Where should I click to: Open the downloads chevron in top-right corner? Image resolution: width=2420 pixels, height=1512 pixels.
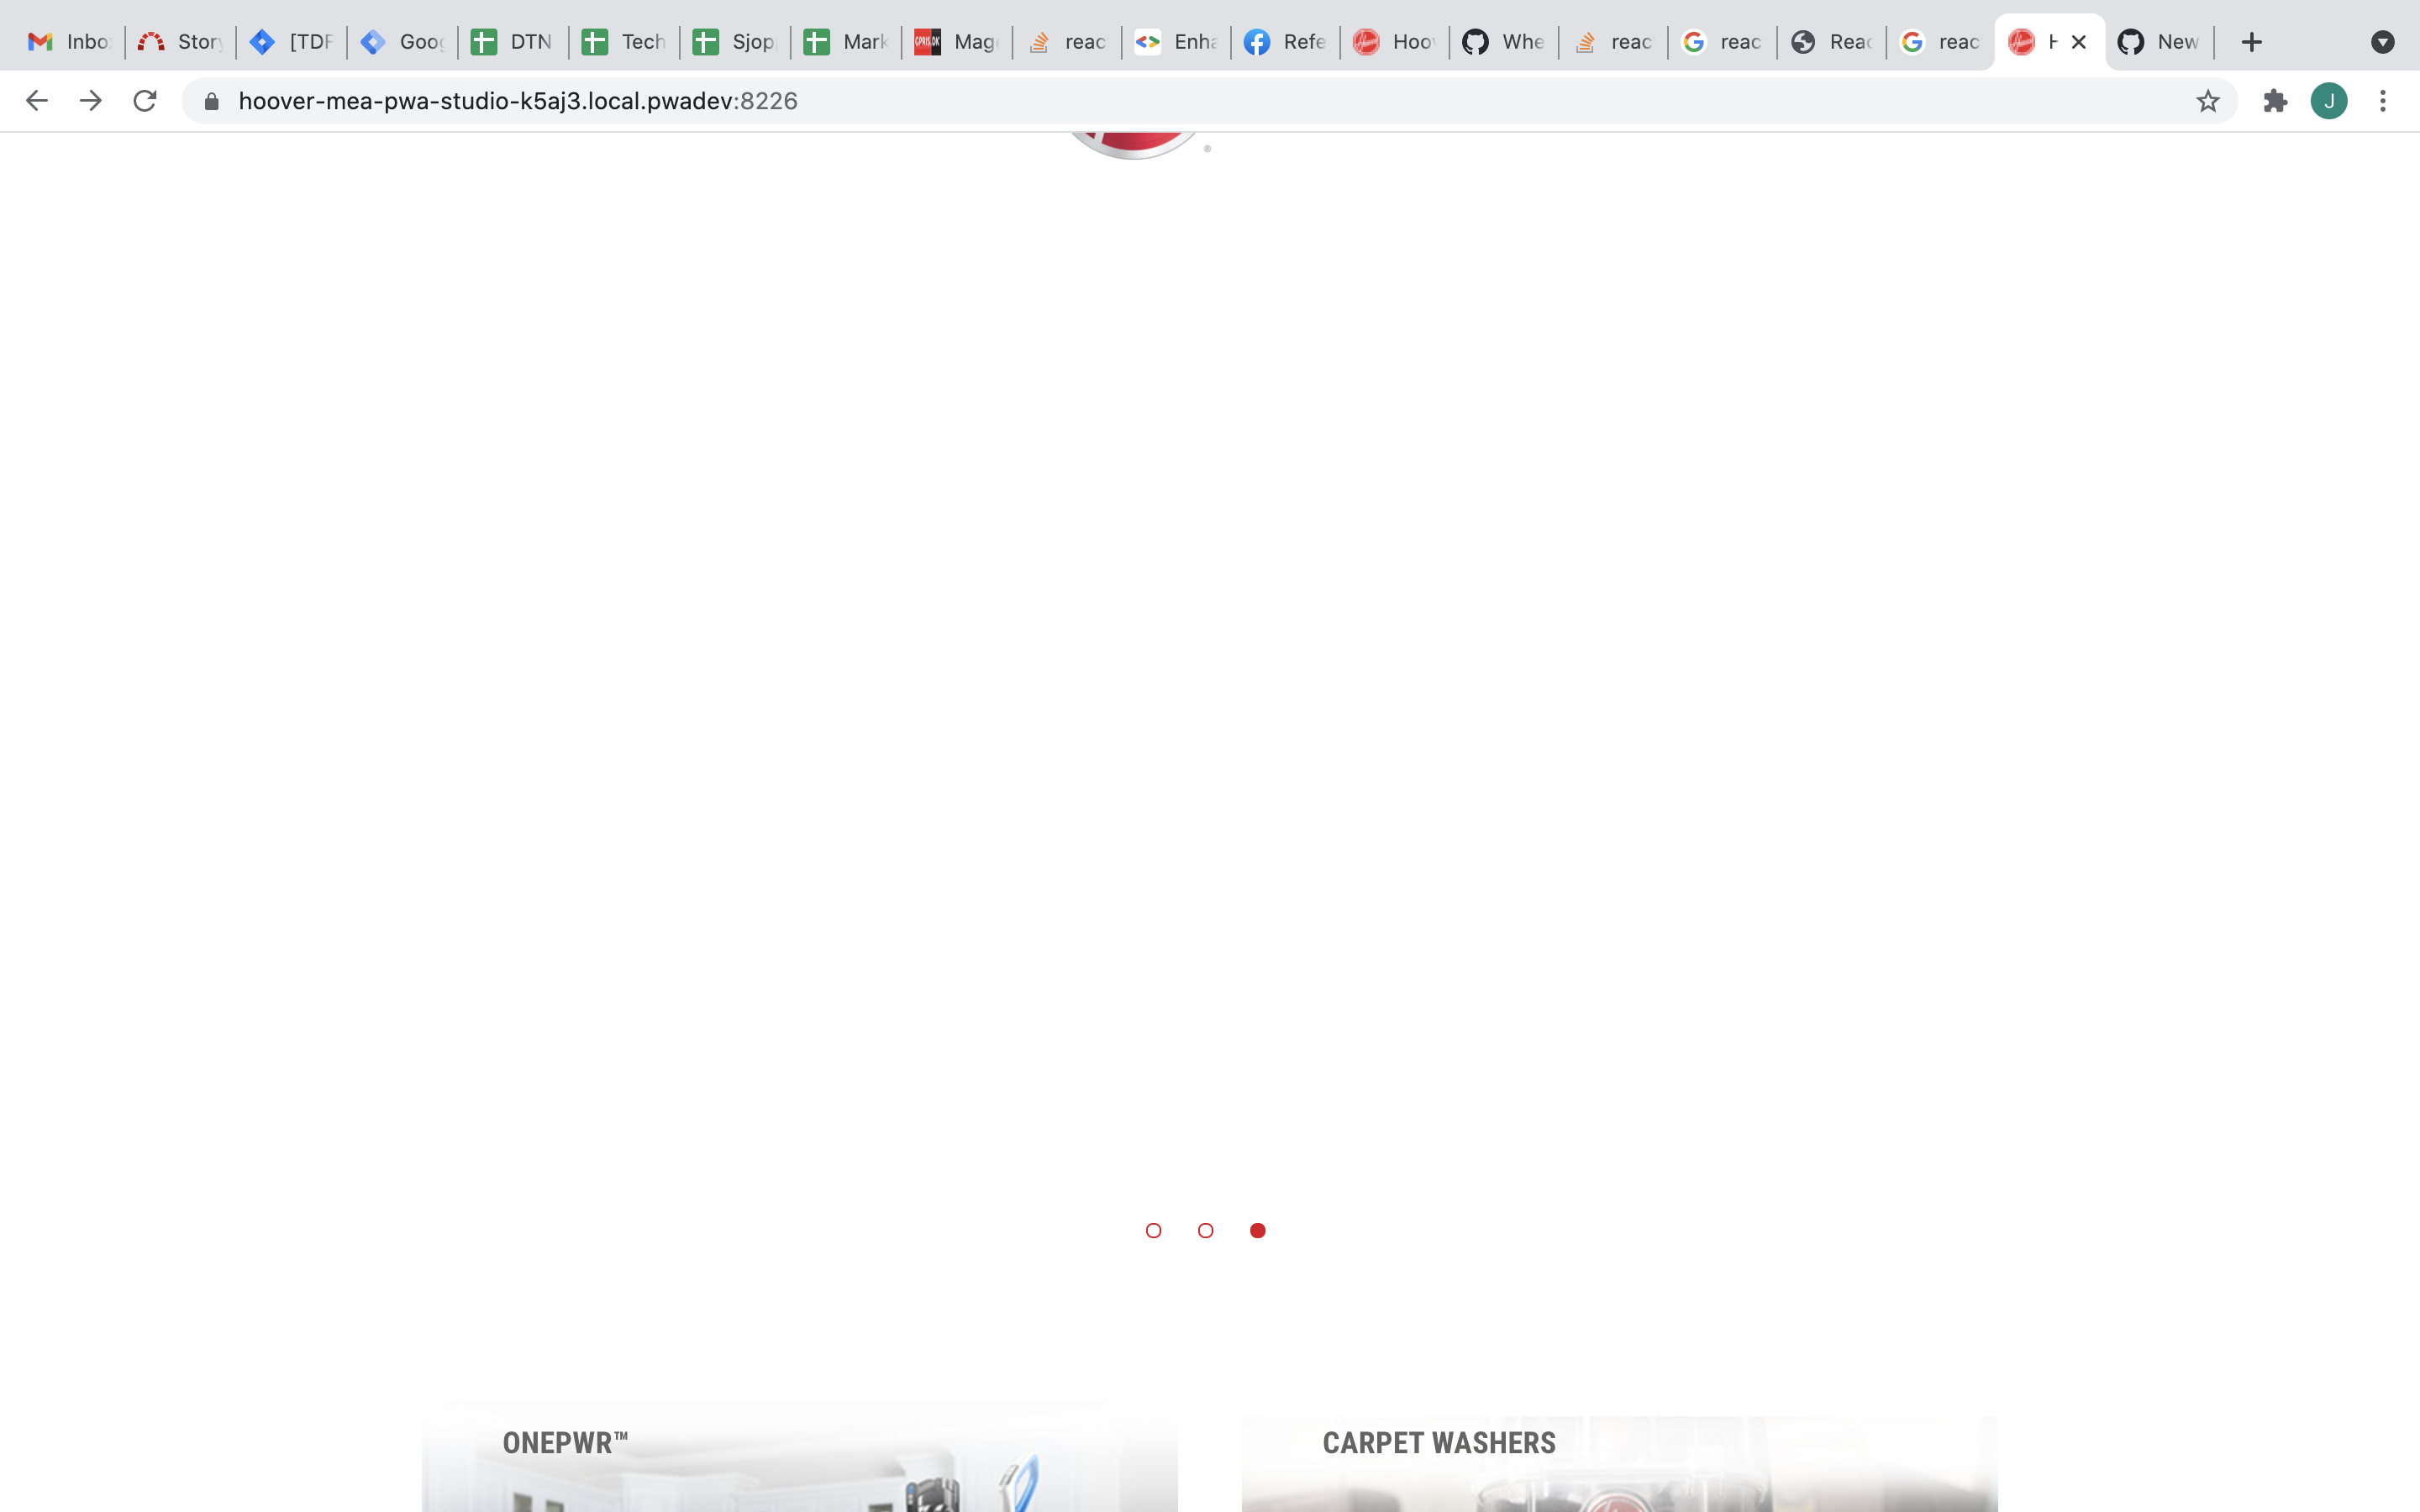click(2384, 42)
